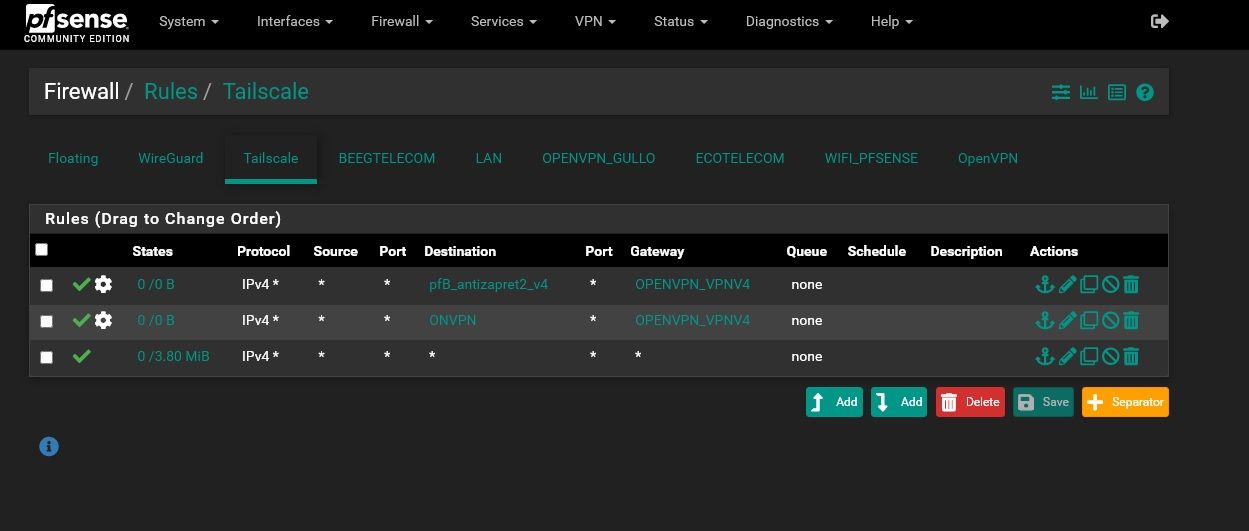Edit the pfB_antizapret2_v4 rule with pencil icon
1249x531 pixels.
1067,285
